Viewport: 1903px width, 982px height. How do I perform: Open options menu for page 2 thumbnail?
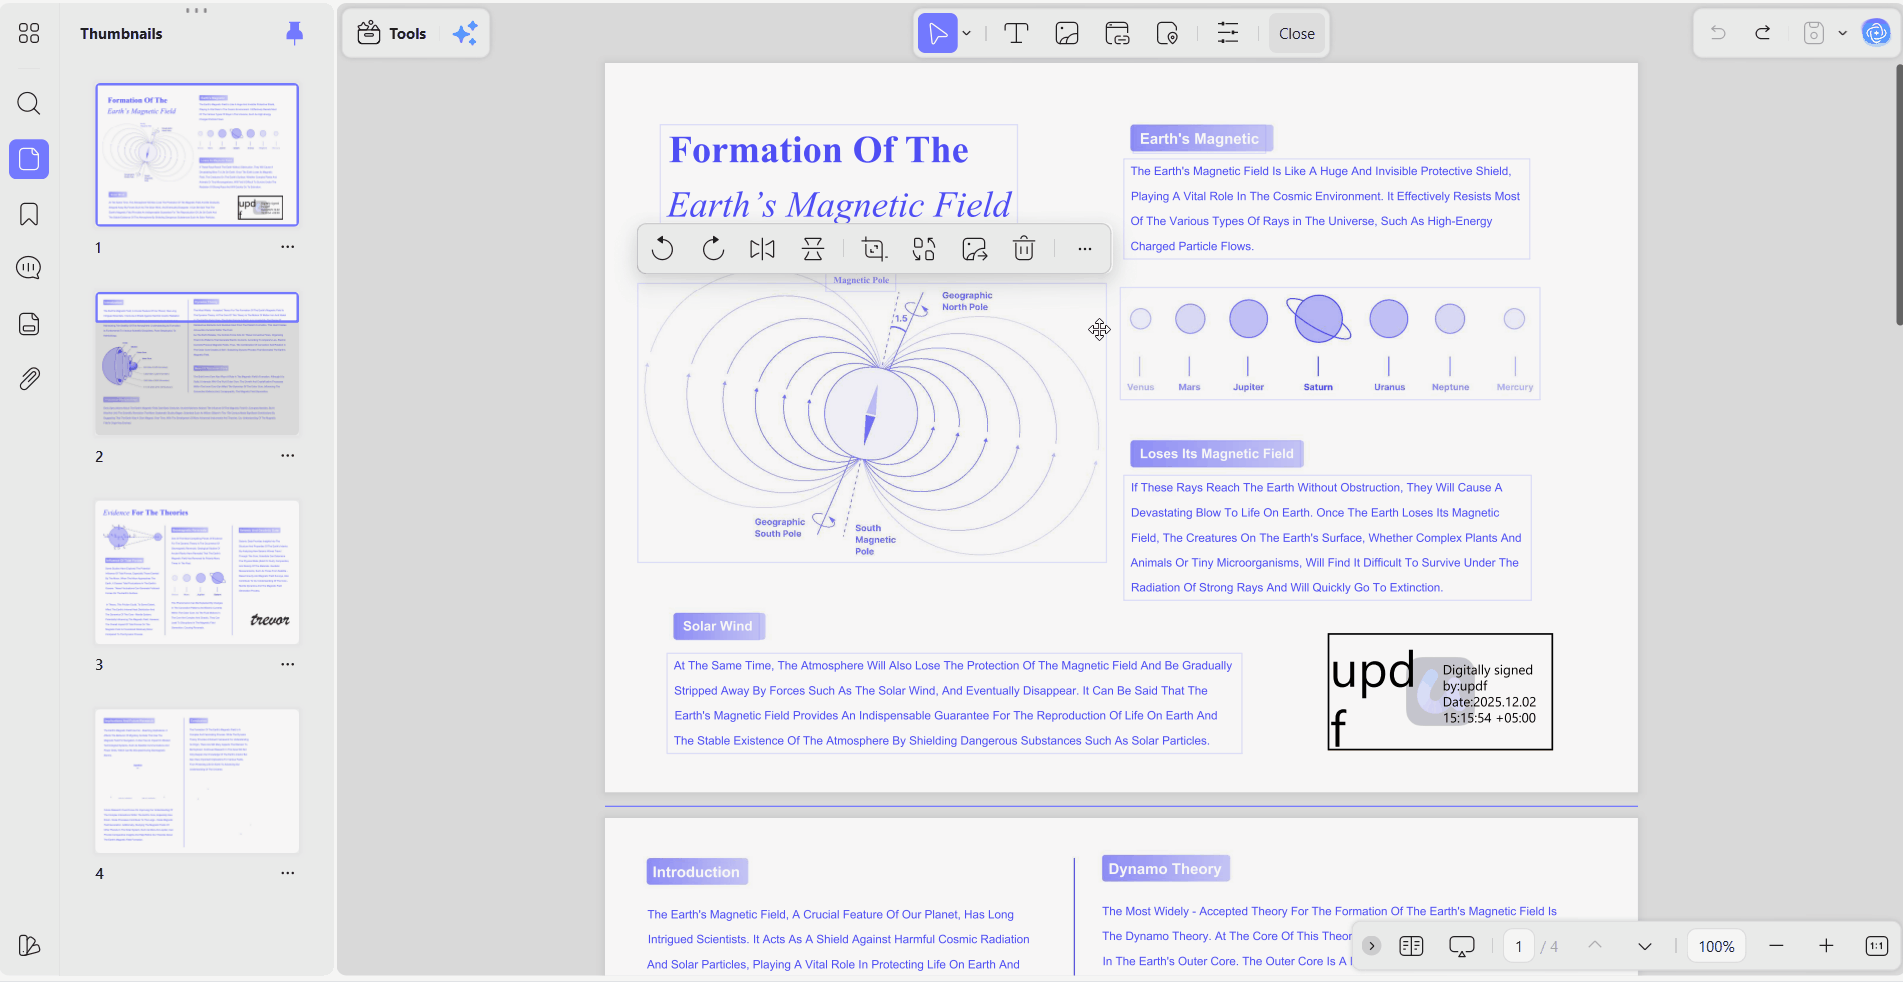288,456
